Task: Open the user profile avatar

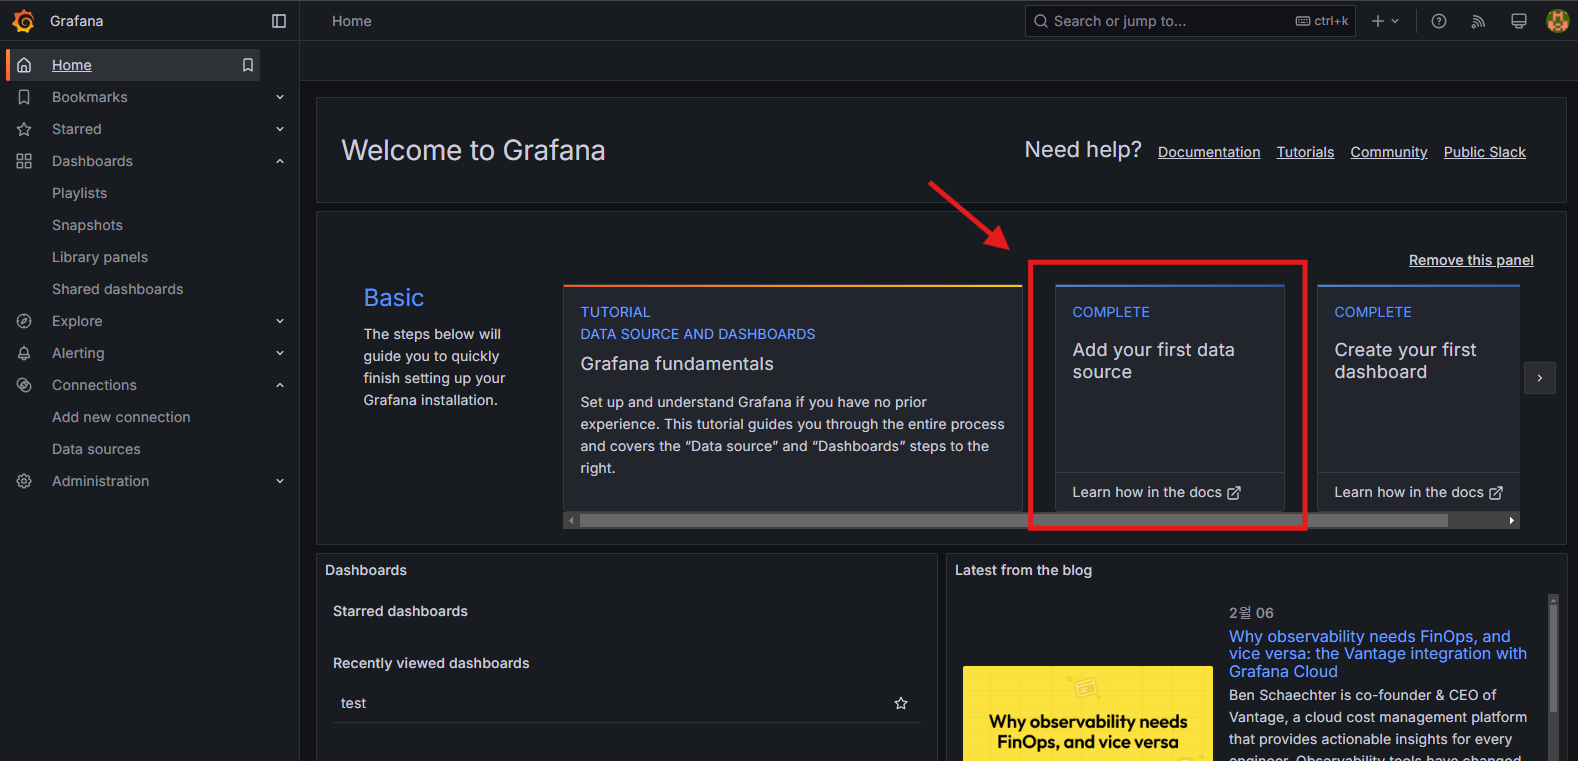Action: (1557, 21)
